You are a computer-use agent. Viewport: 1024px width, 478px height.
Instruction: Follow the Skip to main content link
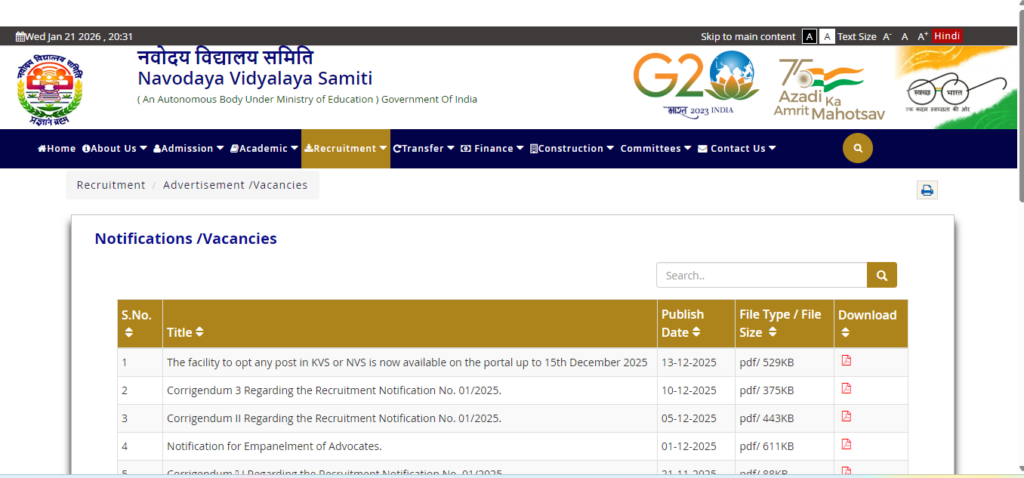point(748,37)
